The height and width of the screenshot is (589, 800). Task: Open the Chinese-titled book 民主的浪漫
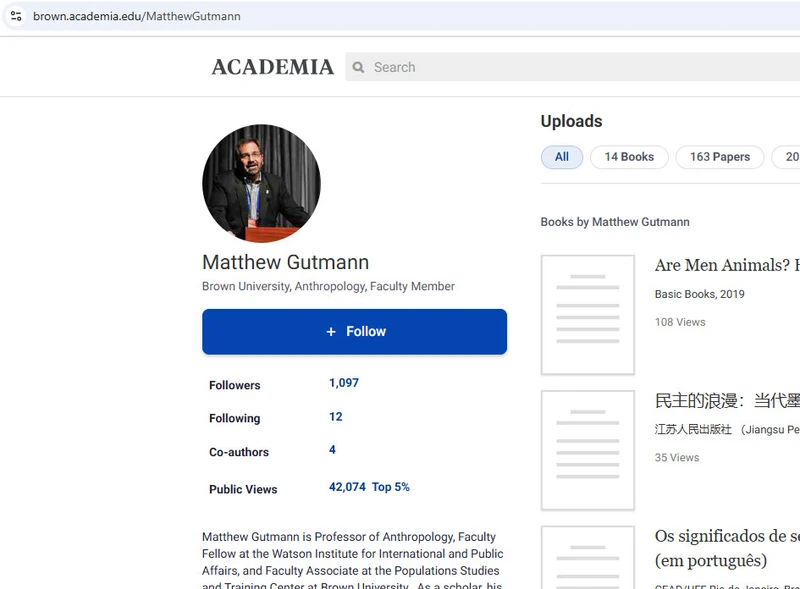pyautogui.click(x=727, y=401)
